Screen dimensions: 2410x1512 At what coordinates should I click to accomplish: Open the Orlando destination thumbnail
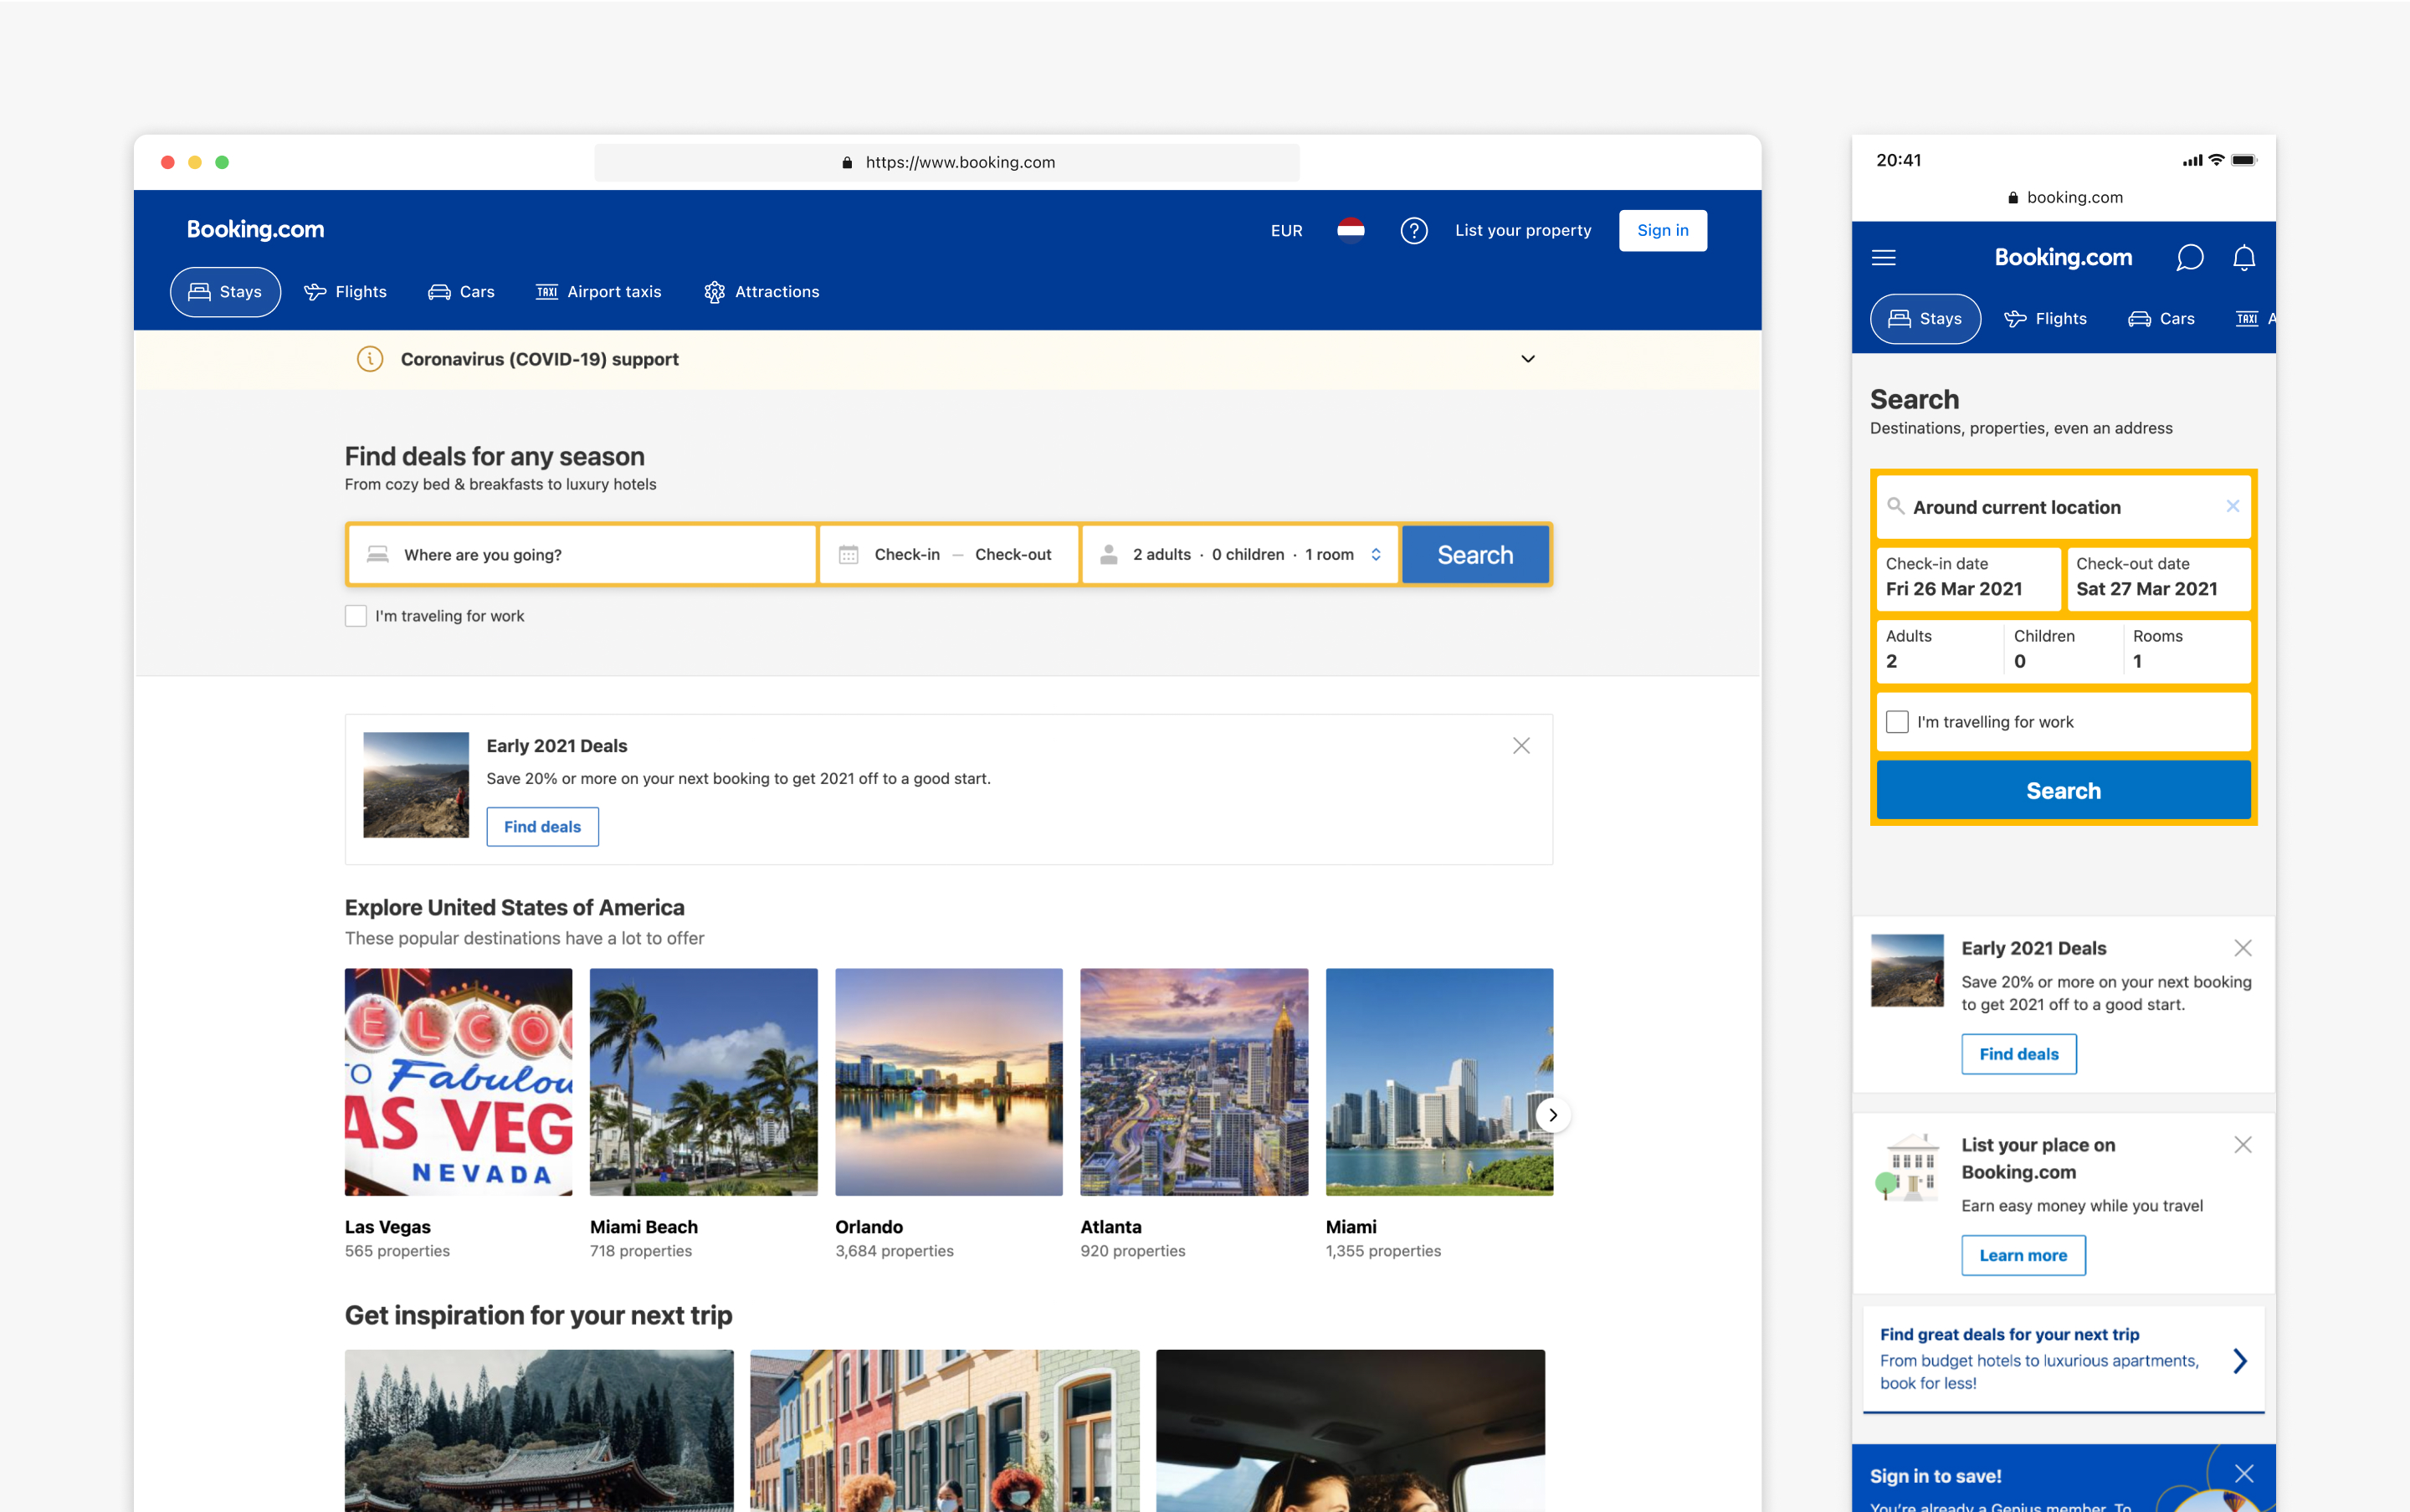[948, 1082]
